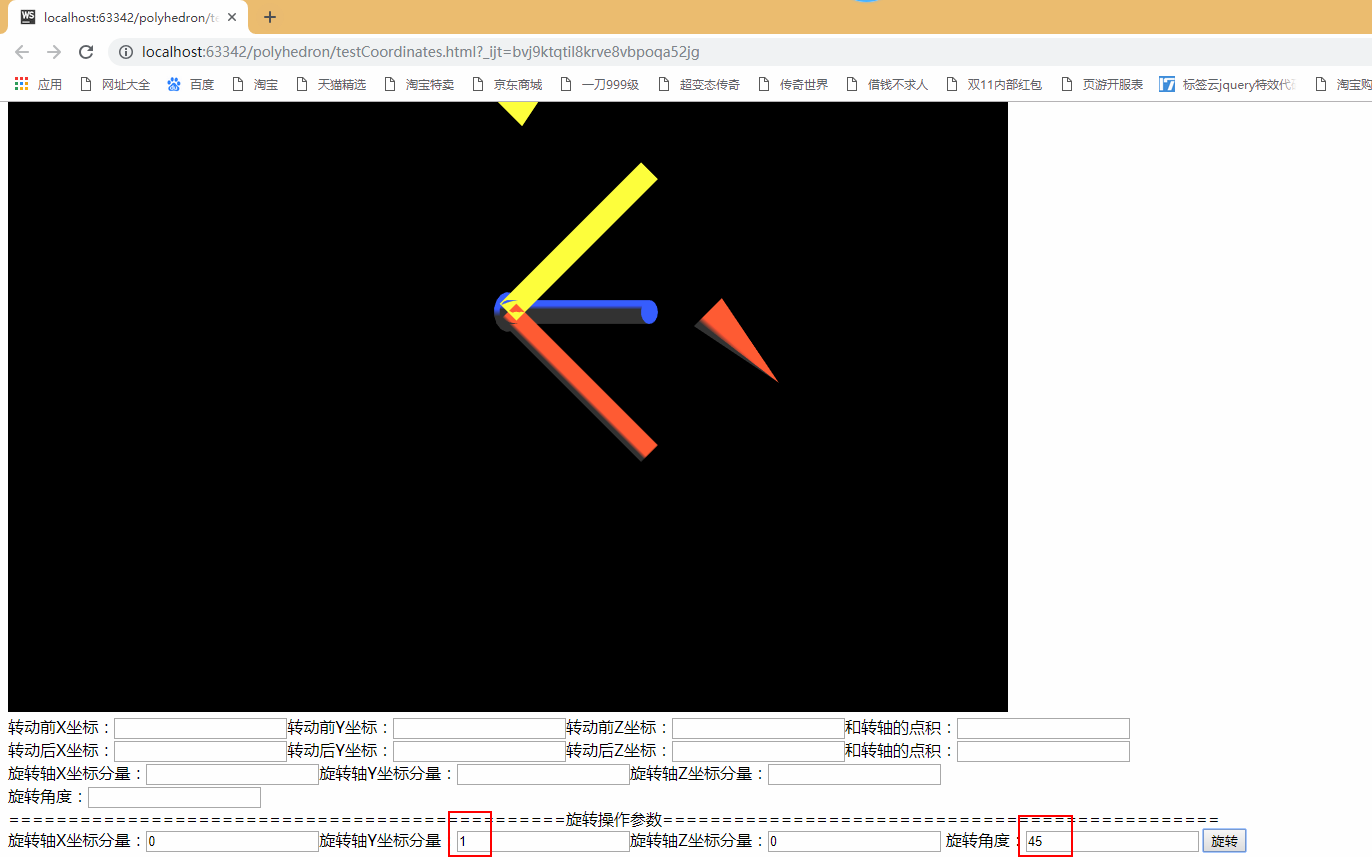Viewport: 1372px width, 857px height.
Task: Open the 传奇世界 bookmark
Action: click(793, 84)
